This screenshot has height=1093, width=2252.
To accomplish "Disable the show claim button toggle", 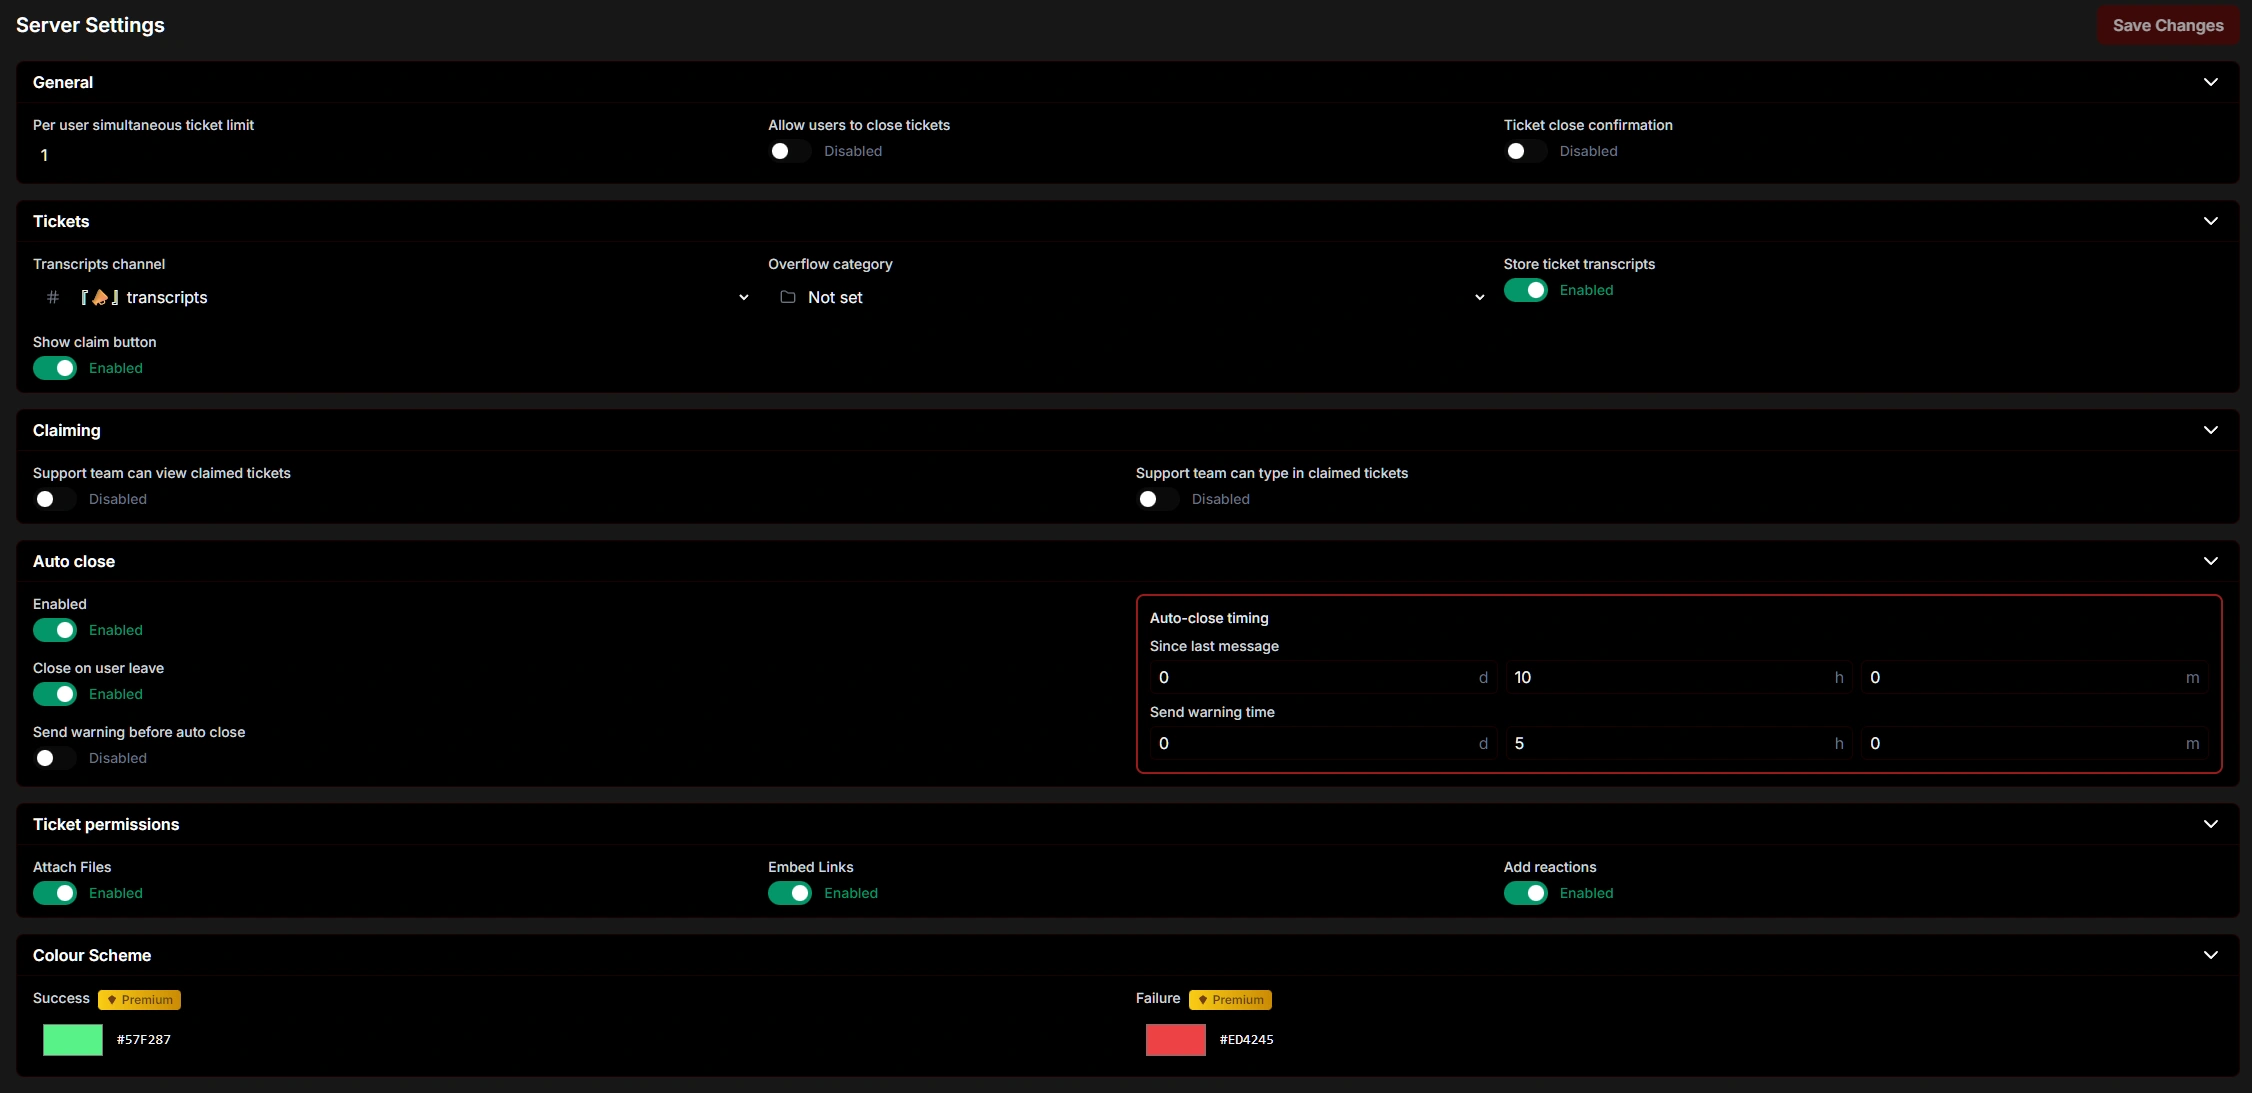I will point(55,368).
